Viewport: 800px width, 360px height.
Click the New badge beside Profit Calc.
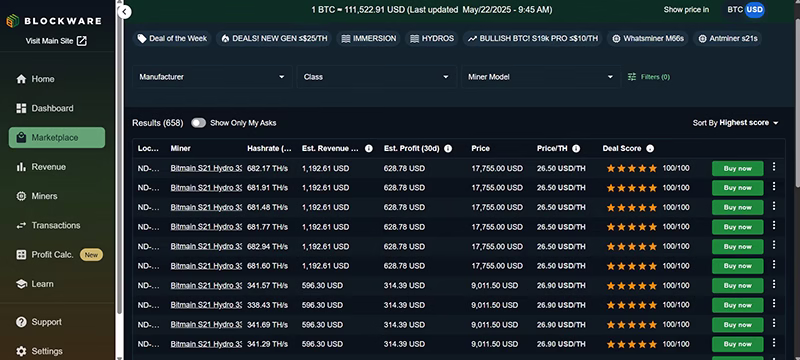91,254
